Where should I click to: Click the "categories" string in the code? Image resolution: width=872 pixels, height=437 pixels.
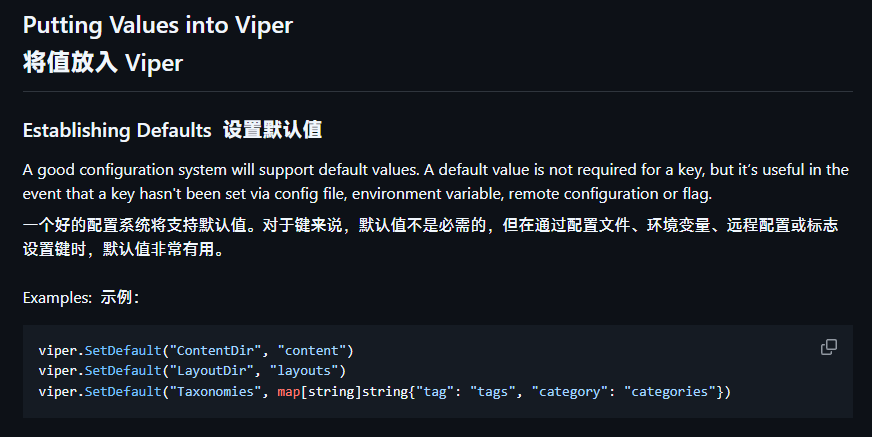672,391
